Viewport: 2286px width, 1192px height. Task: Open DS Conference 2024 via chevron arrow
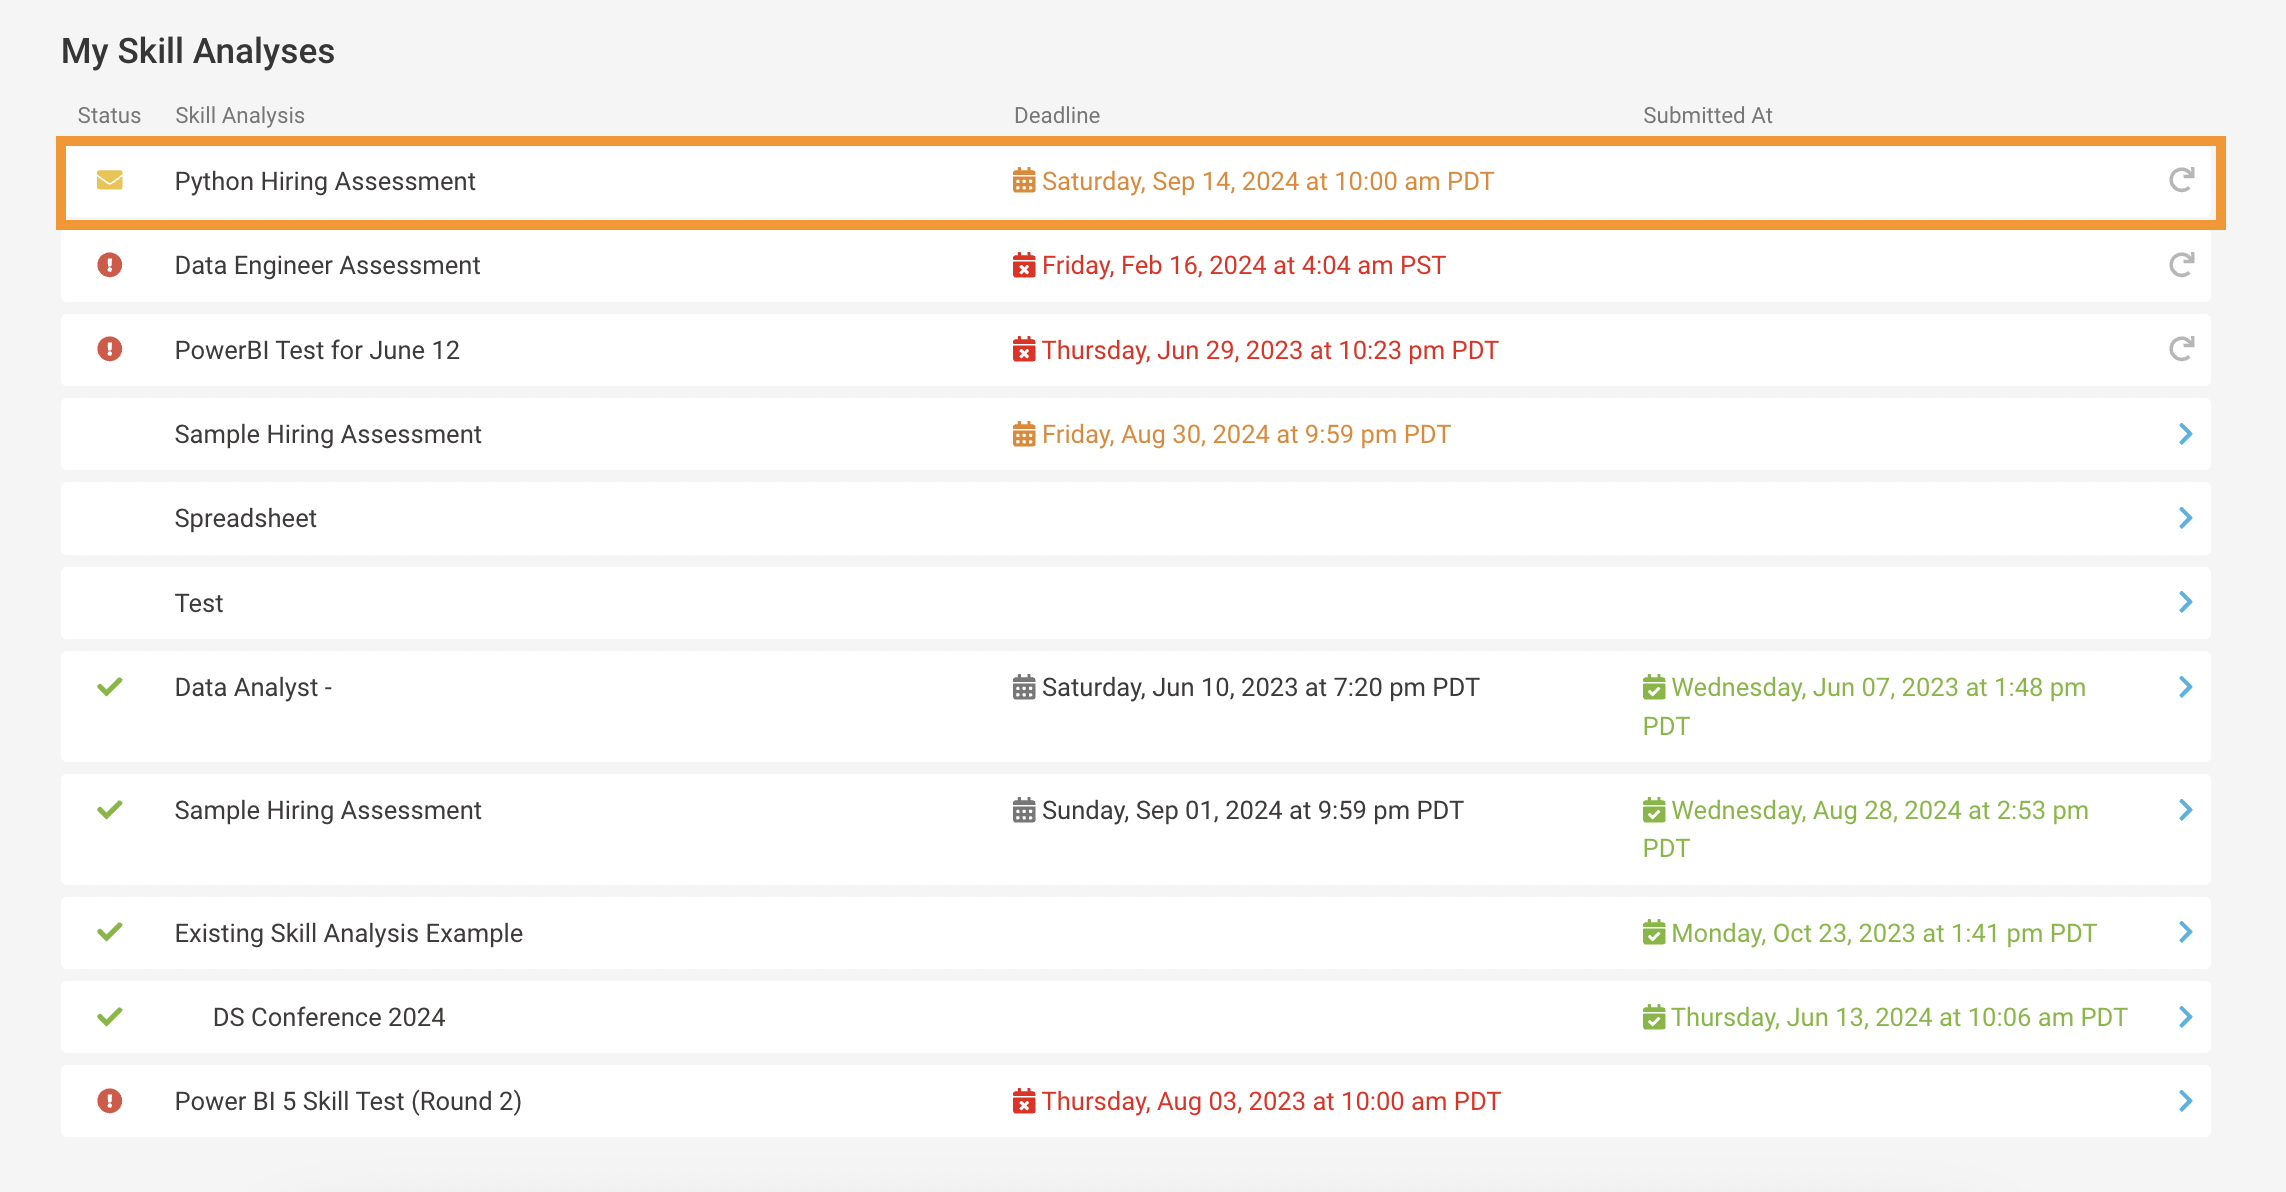tap(2185, 1017)
